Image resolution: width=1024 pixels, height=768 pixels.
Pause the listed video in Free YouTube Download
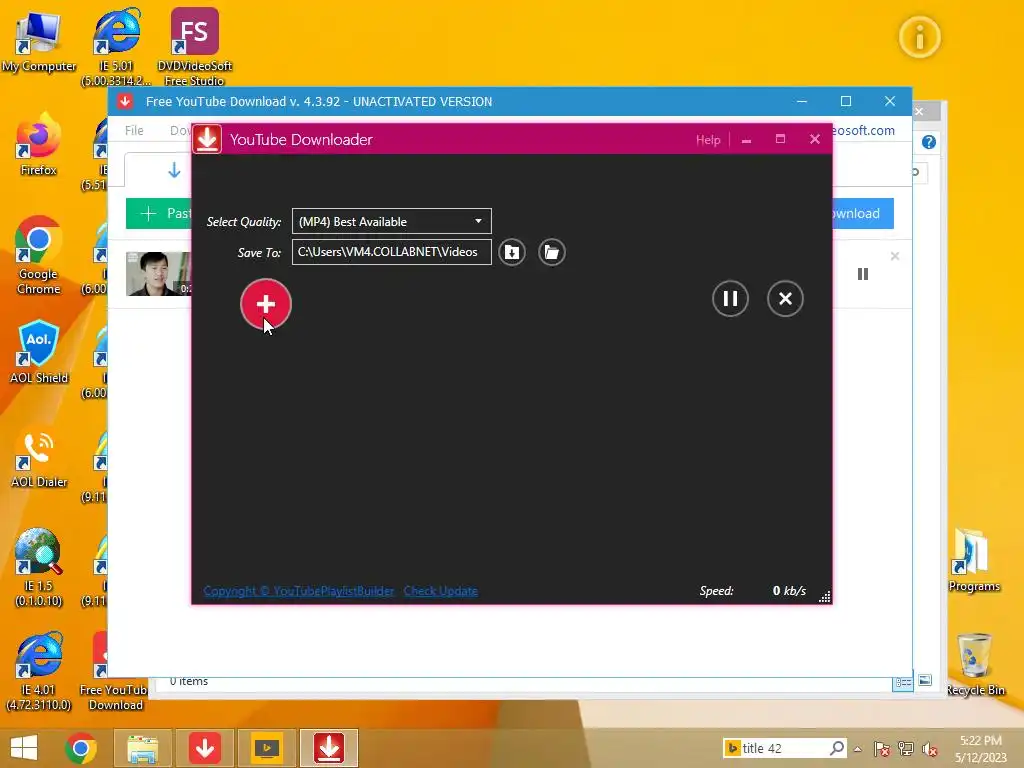point(863,274)
